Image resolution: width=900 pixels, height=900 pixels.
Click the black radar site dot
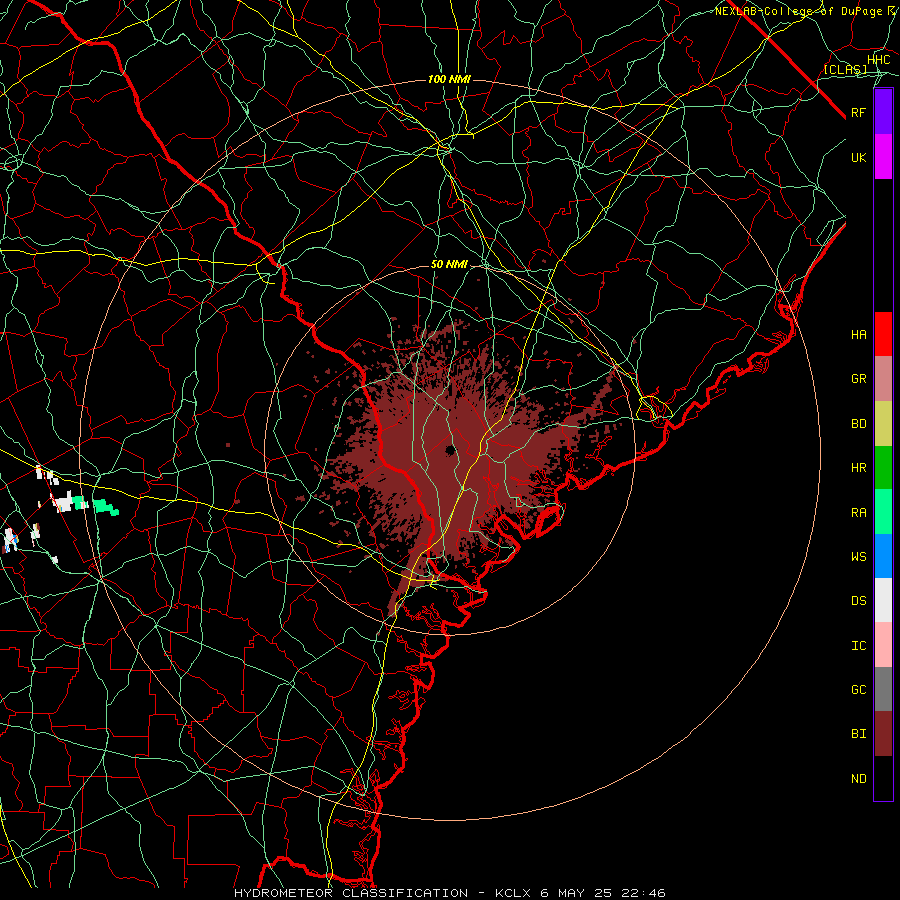point(450,450)
